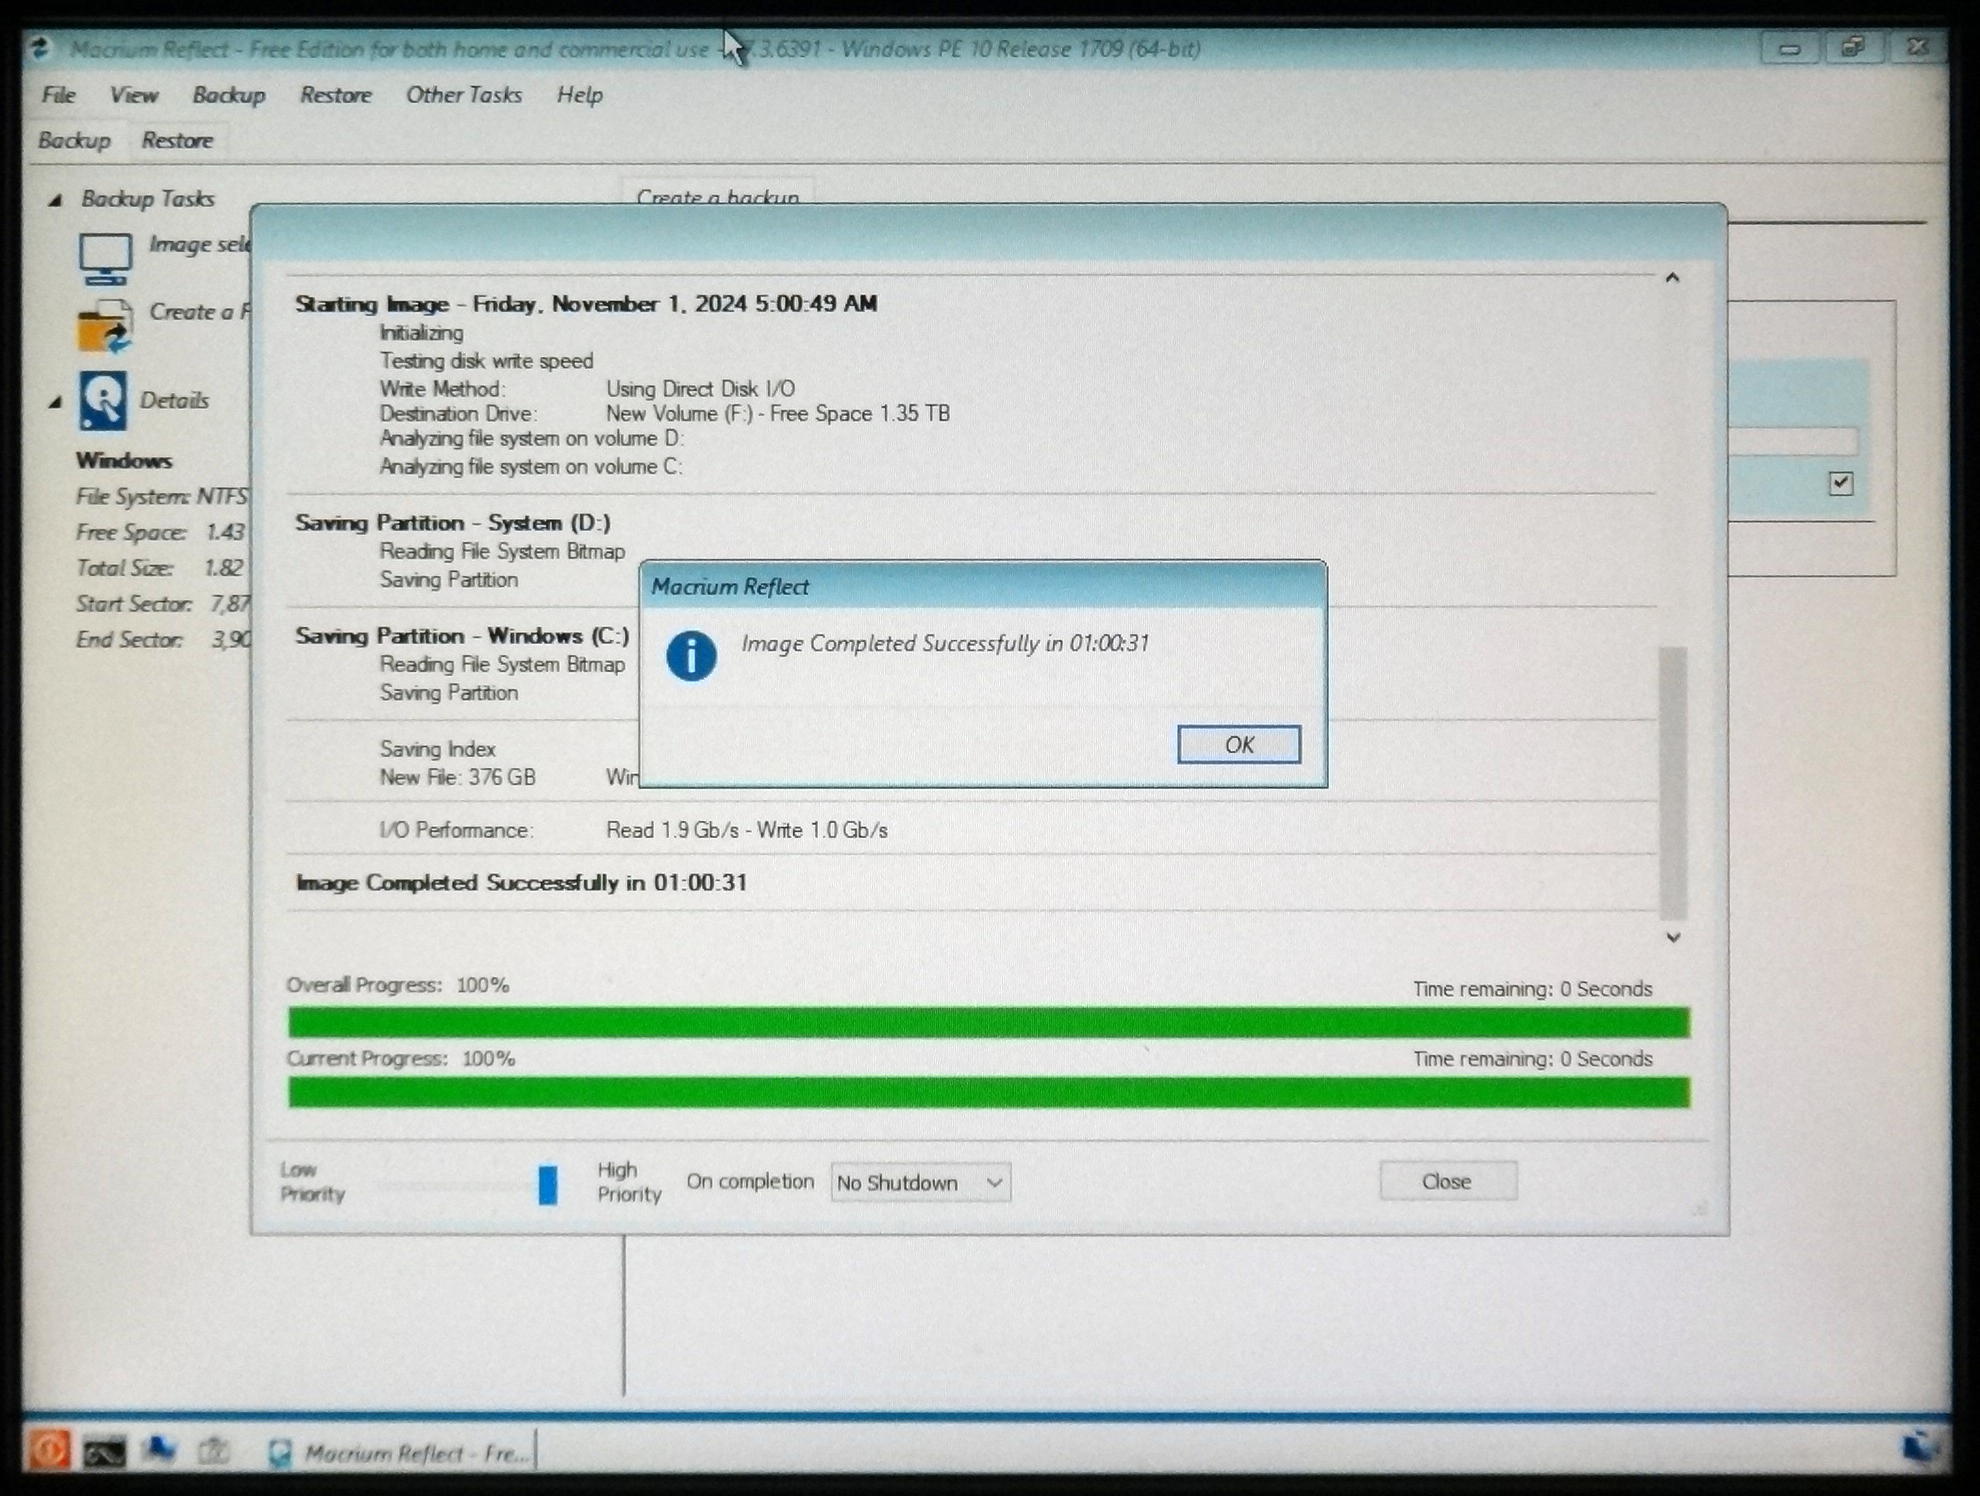Viewport: 1980px width, 1496px height.
Task: Open the Restore menu
Action: point(336,95)
